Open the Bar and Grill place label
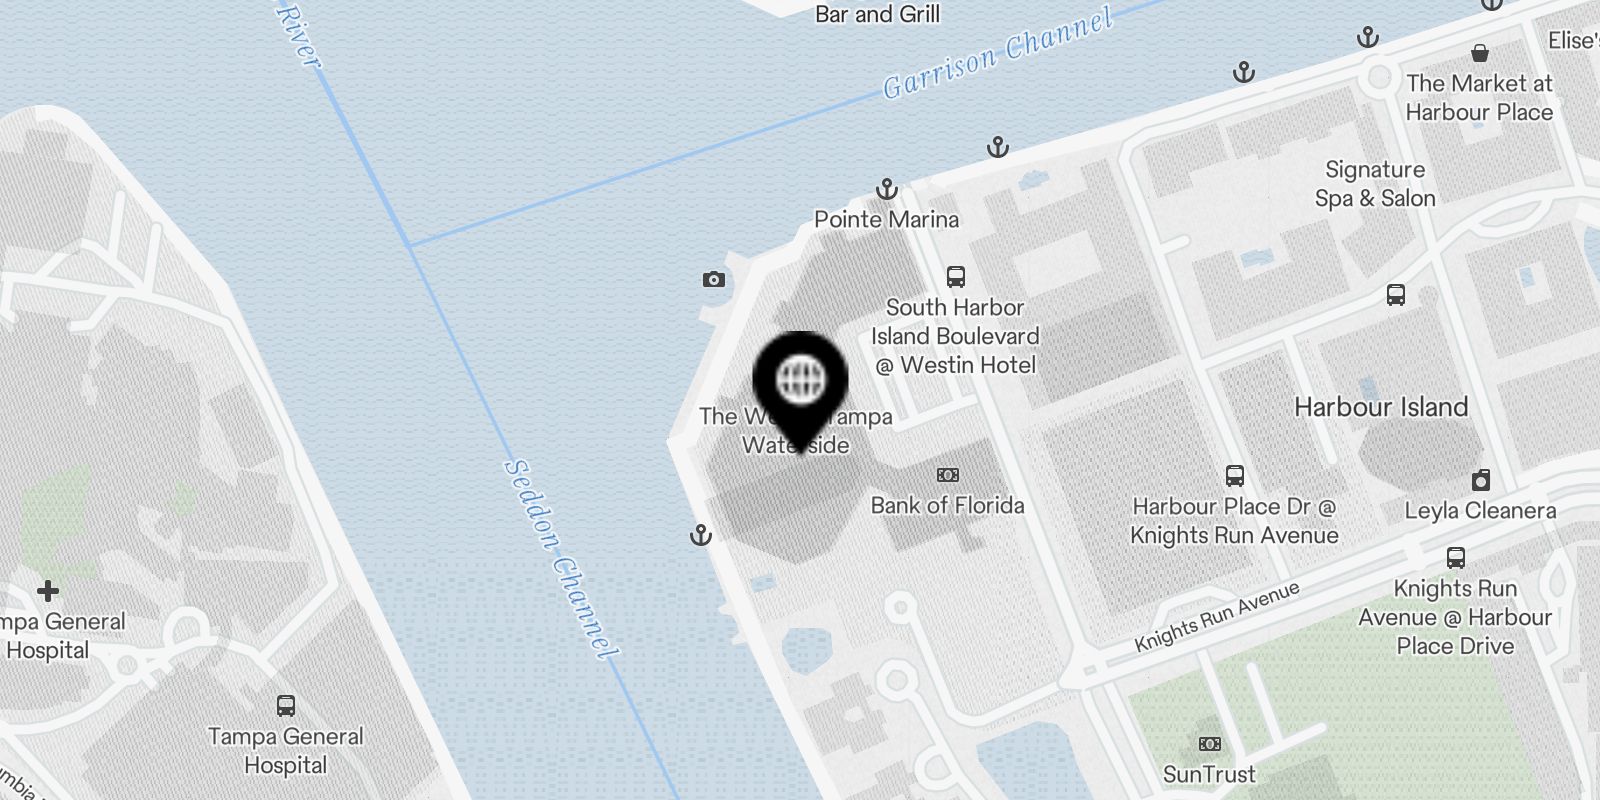The width and height of the screenshot is (1600, 800). tap(878, 14)
